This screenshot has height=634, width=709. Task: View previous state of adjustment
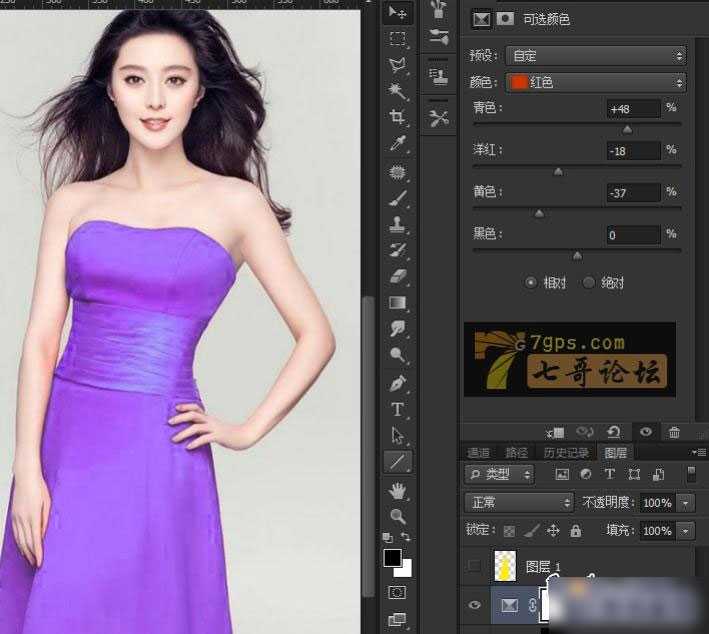pos(585,432)
